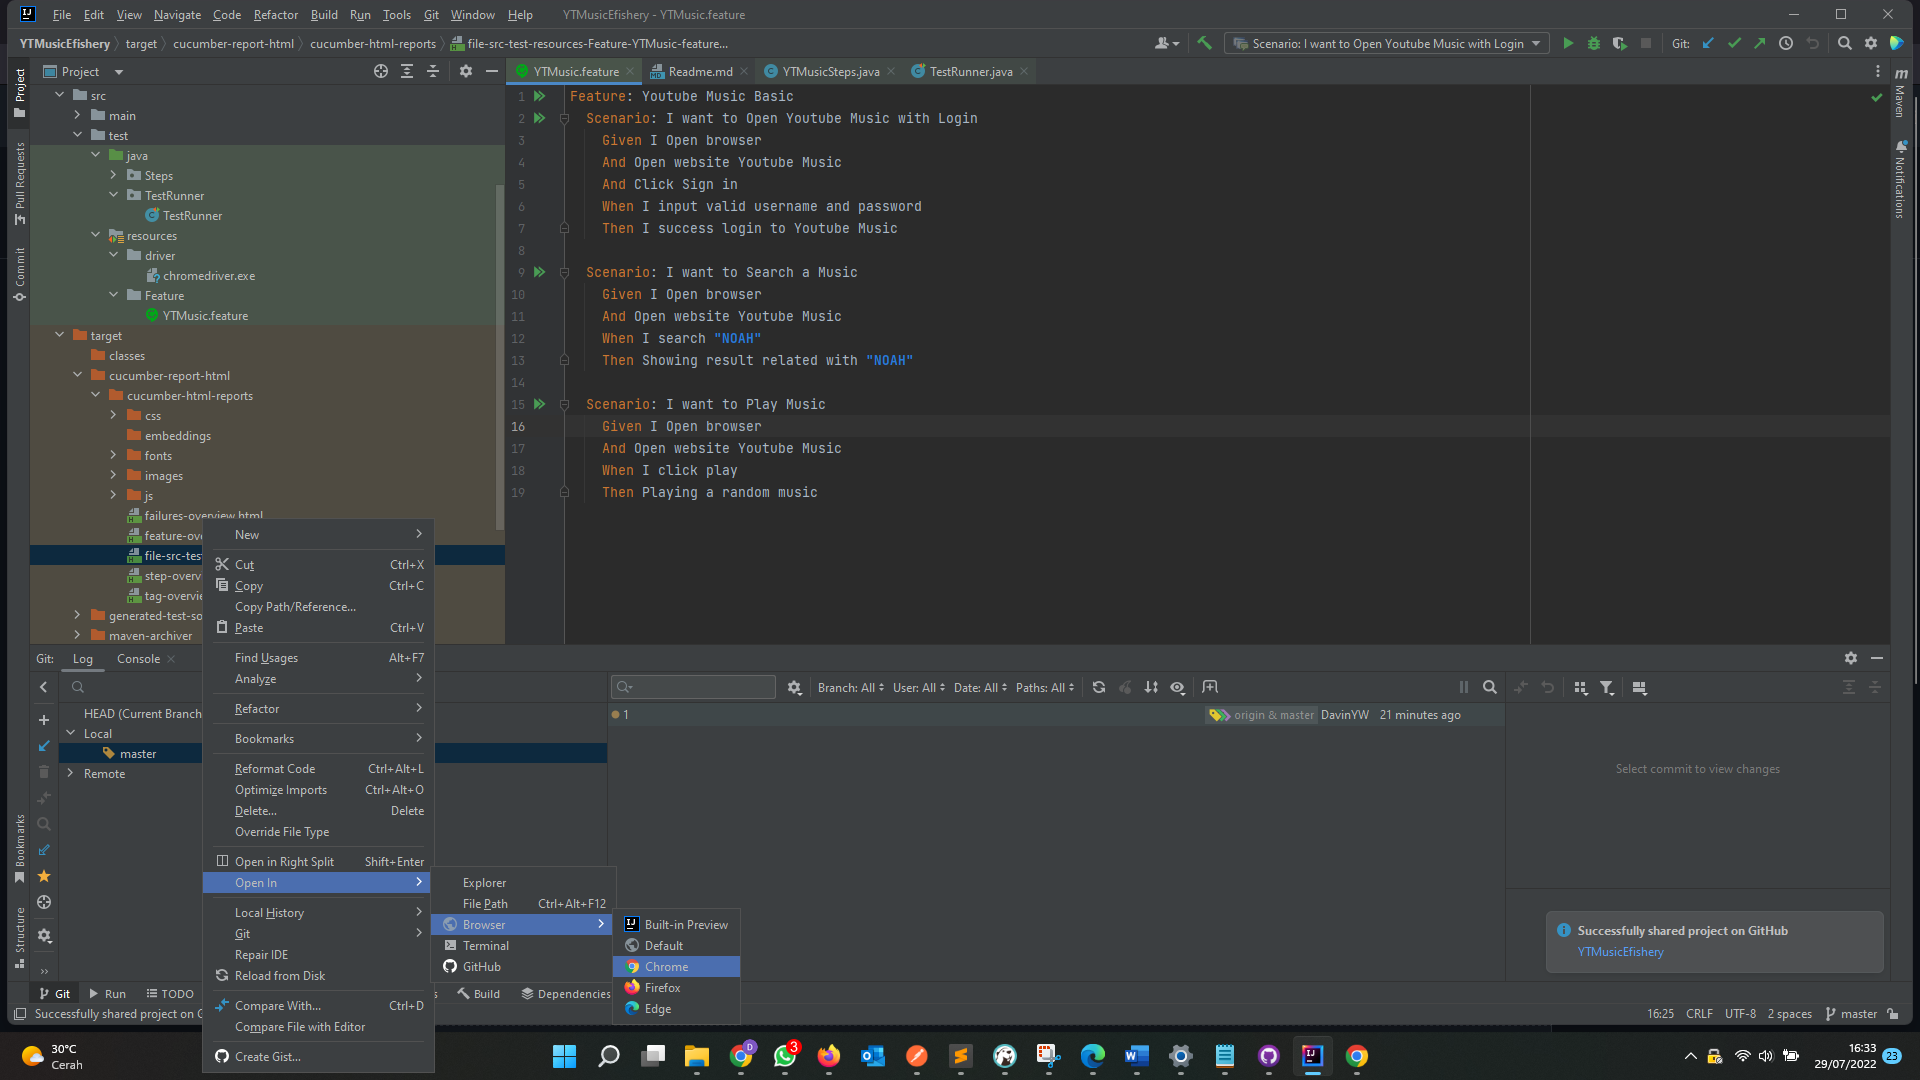Open Git log settings gear next to search

pyautogui.click(x=795, y=687)
